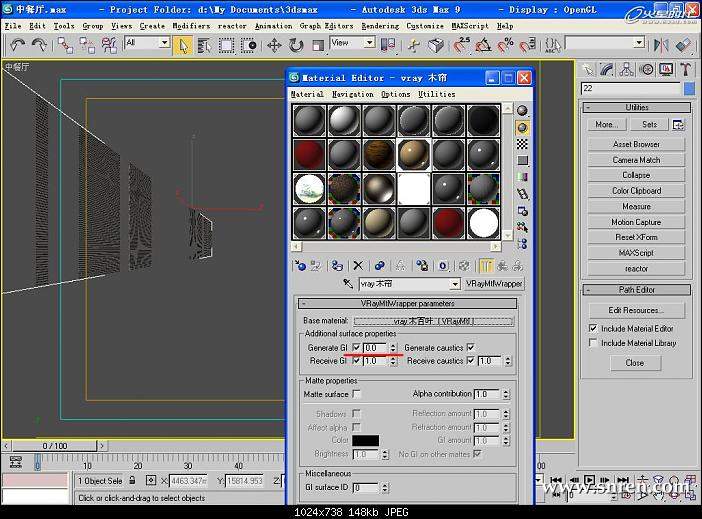702x519 pixels.
Task: Click Reset Map/Mtl X icon
Action: coord(358,266)
